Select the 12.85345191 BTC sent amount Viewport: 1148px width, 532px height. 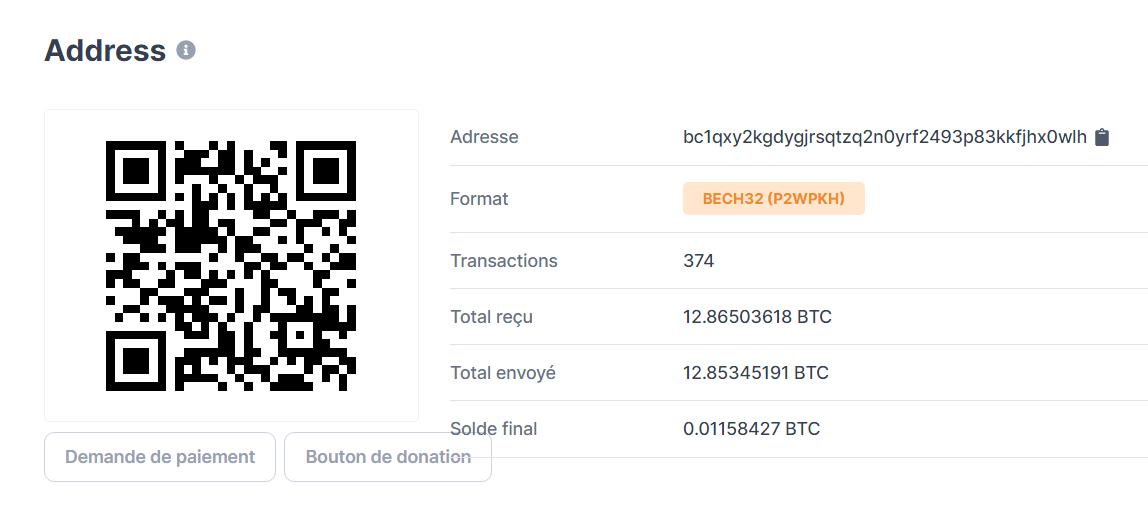(755, 373)
